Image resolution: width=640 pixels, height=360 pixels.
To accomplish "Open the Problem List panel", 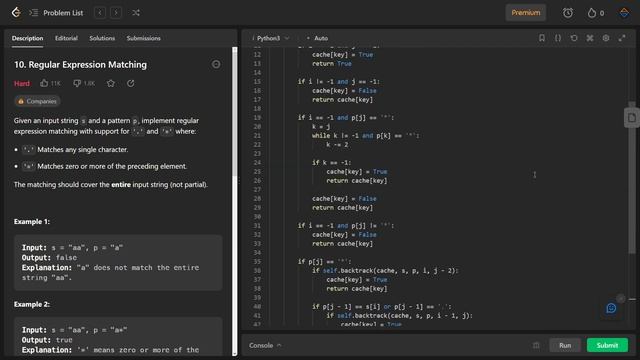I will pyautogui.click(x=56, y=13).
